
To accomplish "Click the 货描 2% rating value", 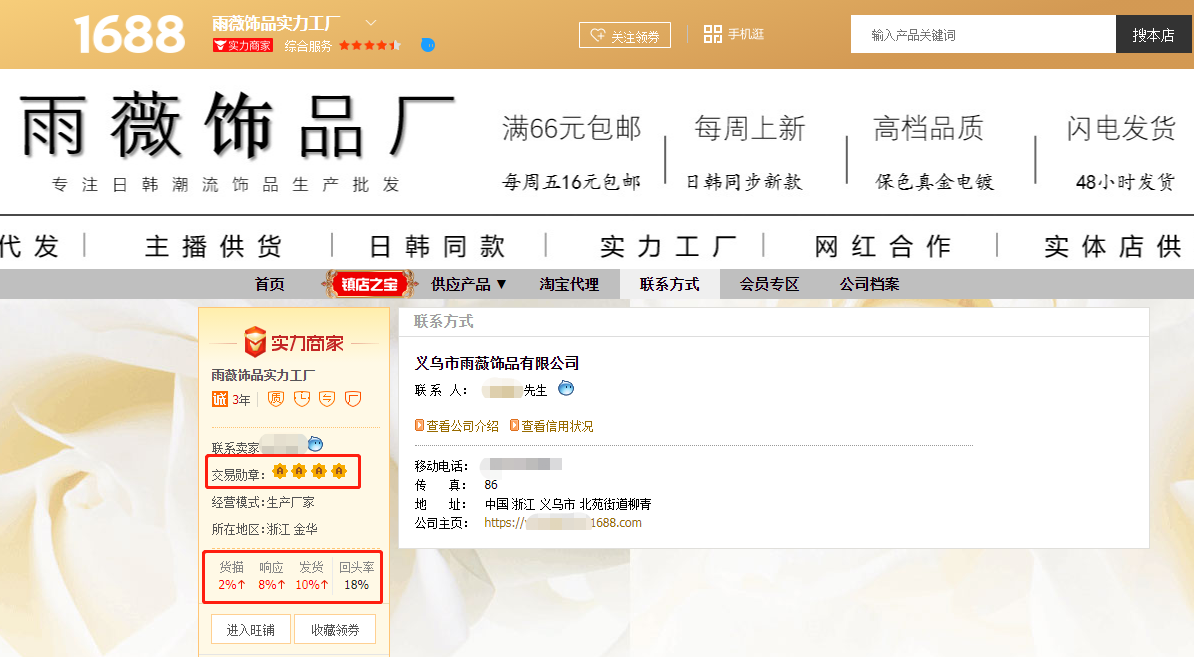I will (231, 585).
